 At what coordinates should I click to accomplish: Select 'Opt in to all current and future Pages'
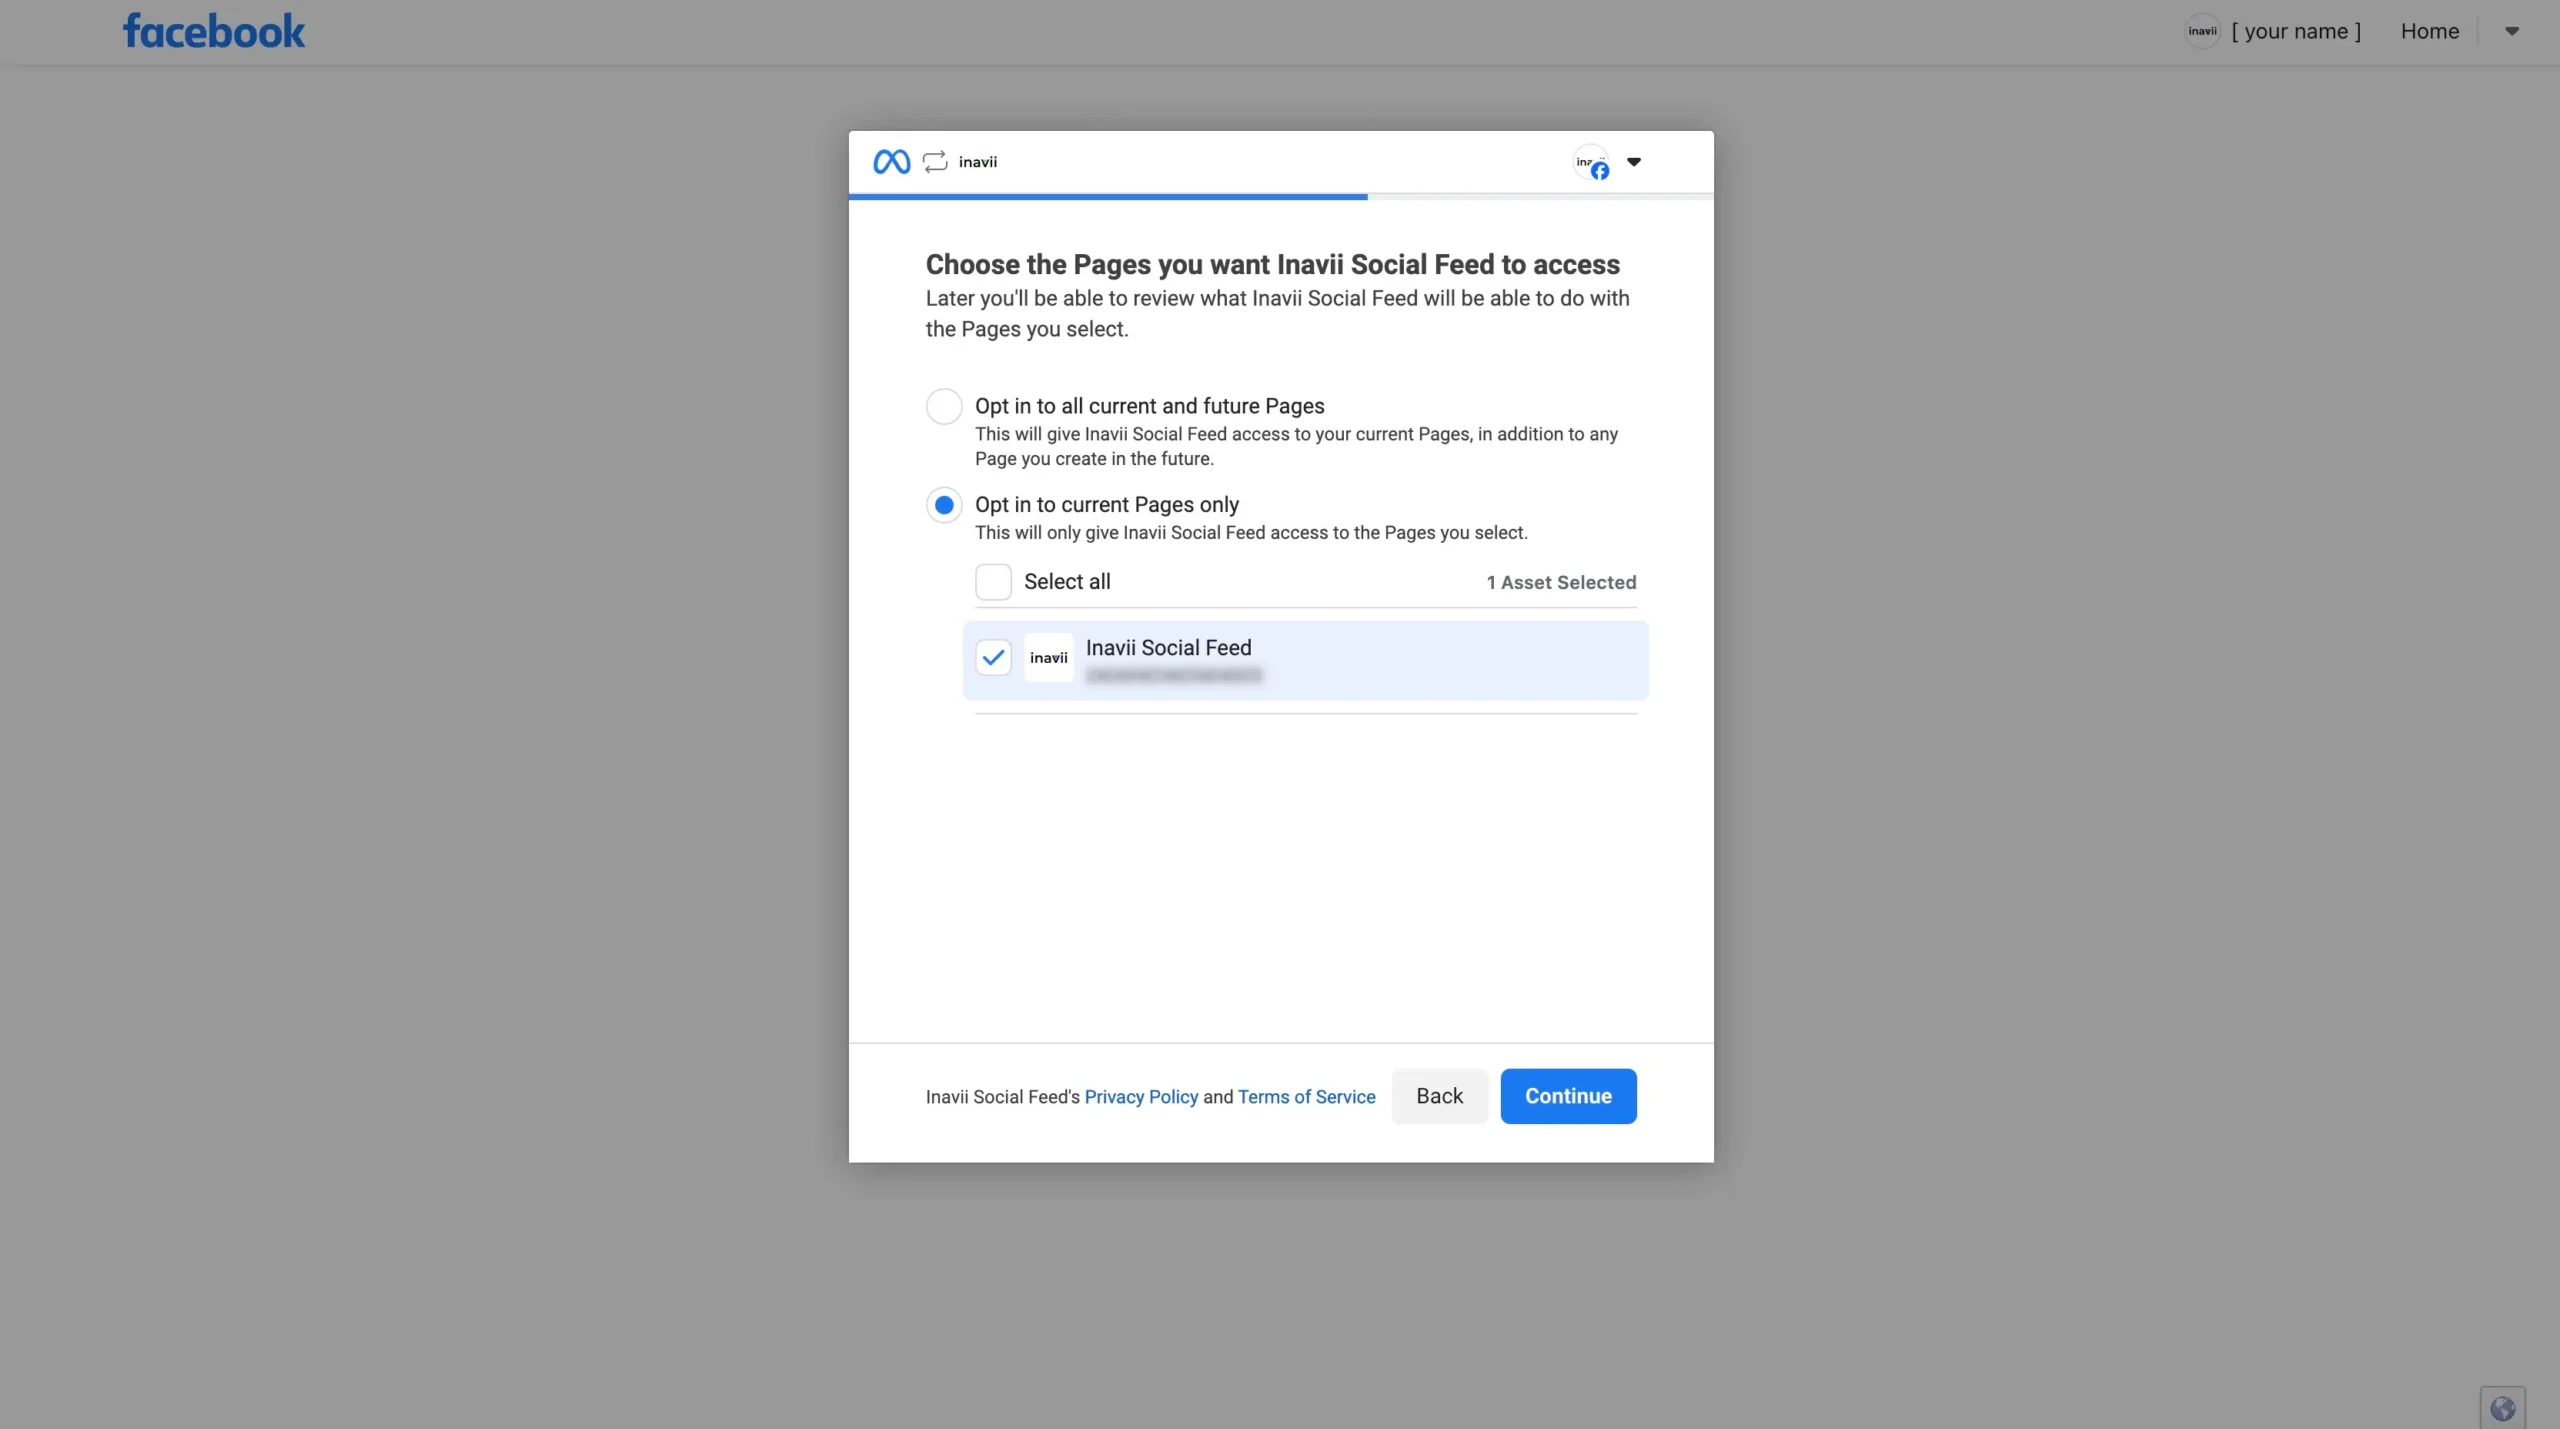point(944,406)
